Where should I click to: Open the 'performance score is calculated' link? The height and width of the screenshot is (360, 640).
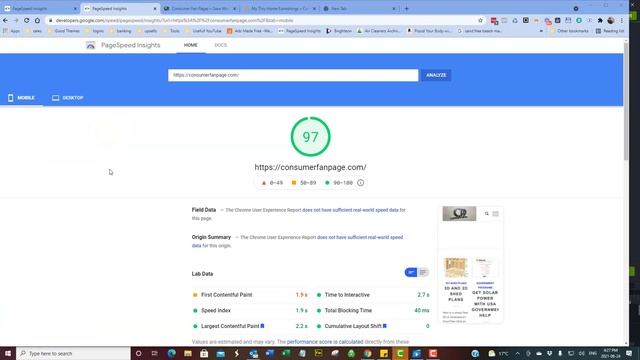click(x=325, y=342)
